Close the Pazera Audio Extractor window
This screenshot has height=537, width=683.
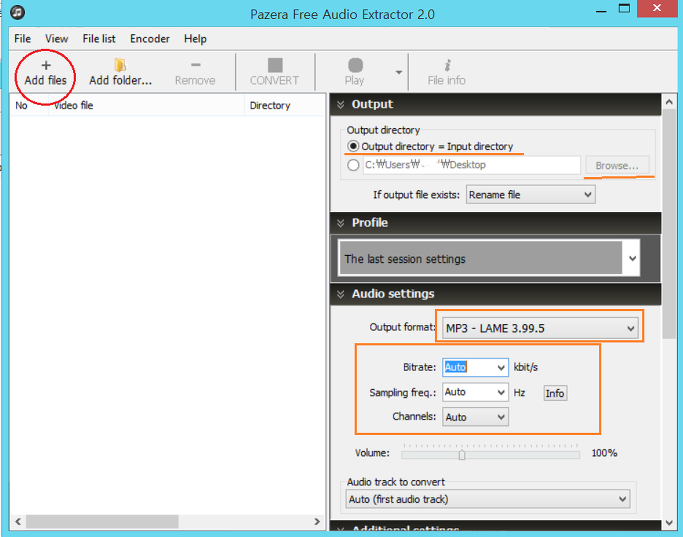point(657,8)
